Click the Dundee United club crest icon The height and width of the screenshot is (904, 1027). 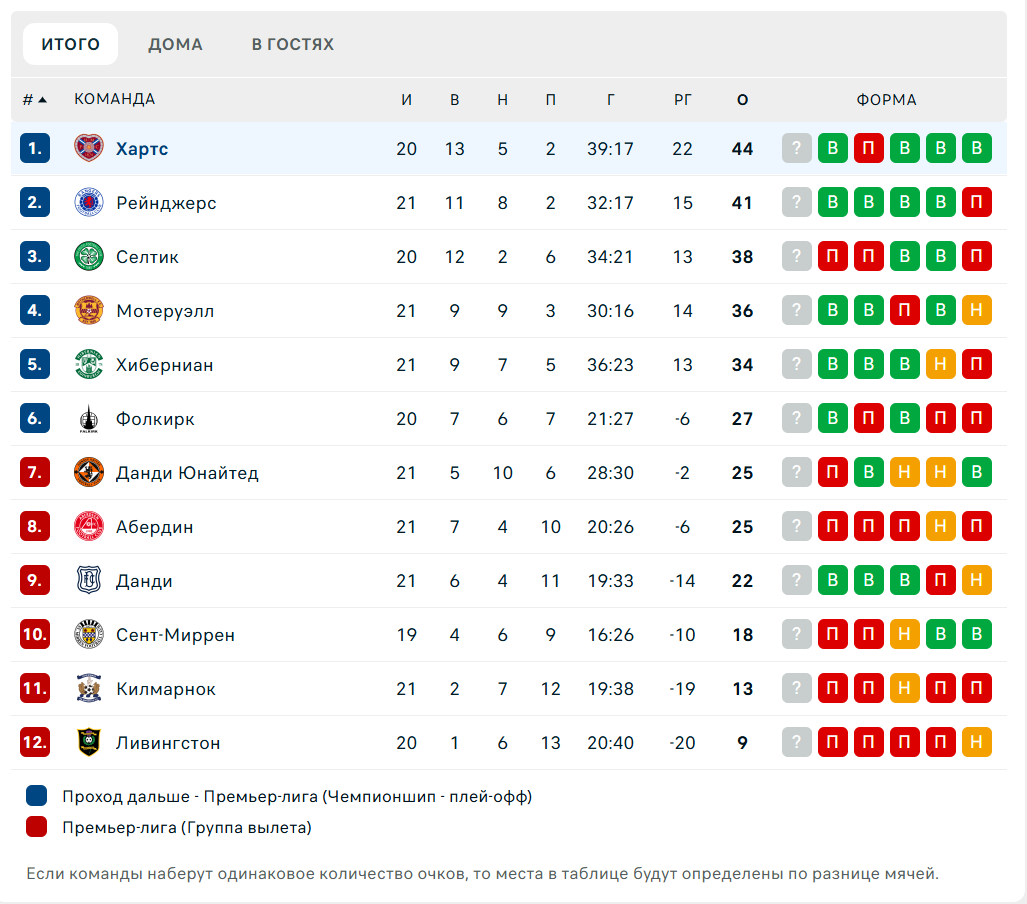click(89, 473)
